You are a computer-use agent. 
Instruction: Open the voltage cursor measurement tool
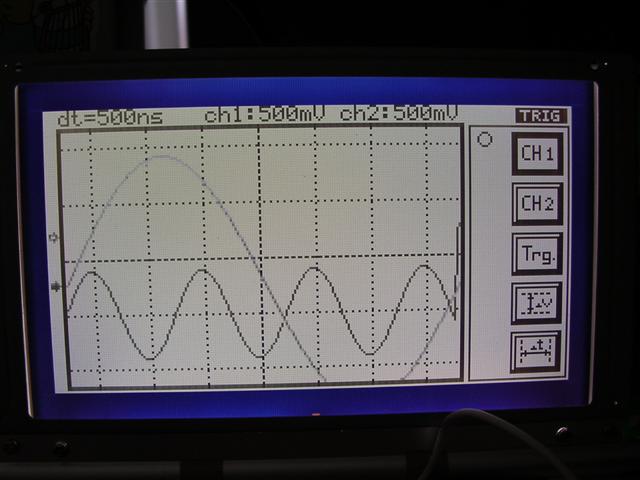point(537,303)
